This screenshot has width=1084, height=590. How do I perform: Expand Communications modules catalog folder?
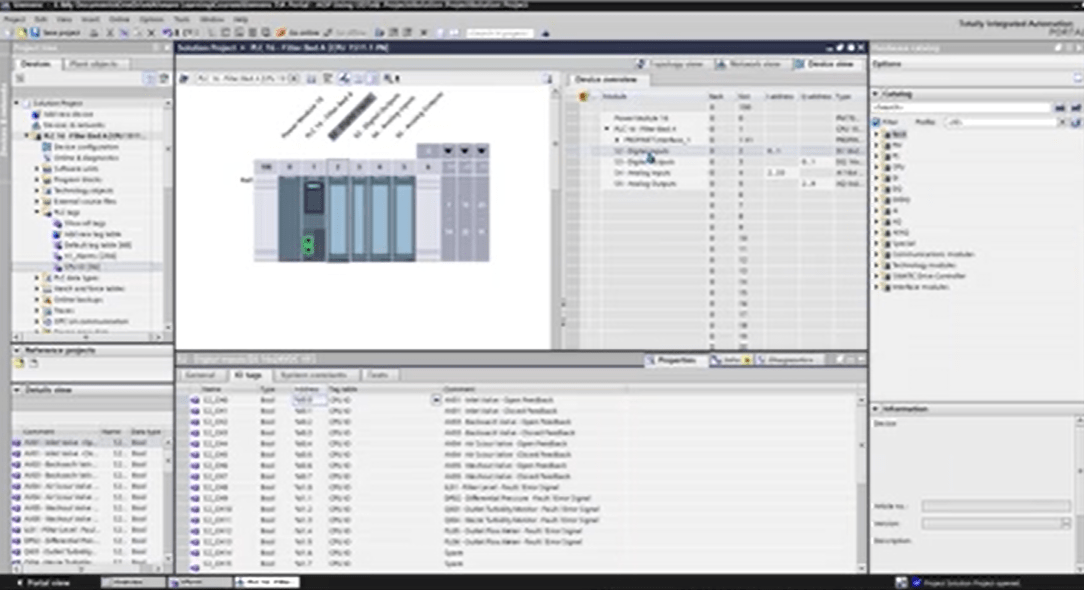(877, 254)
